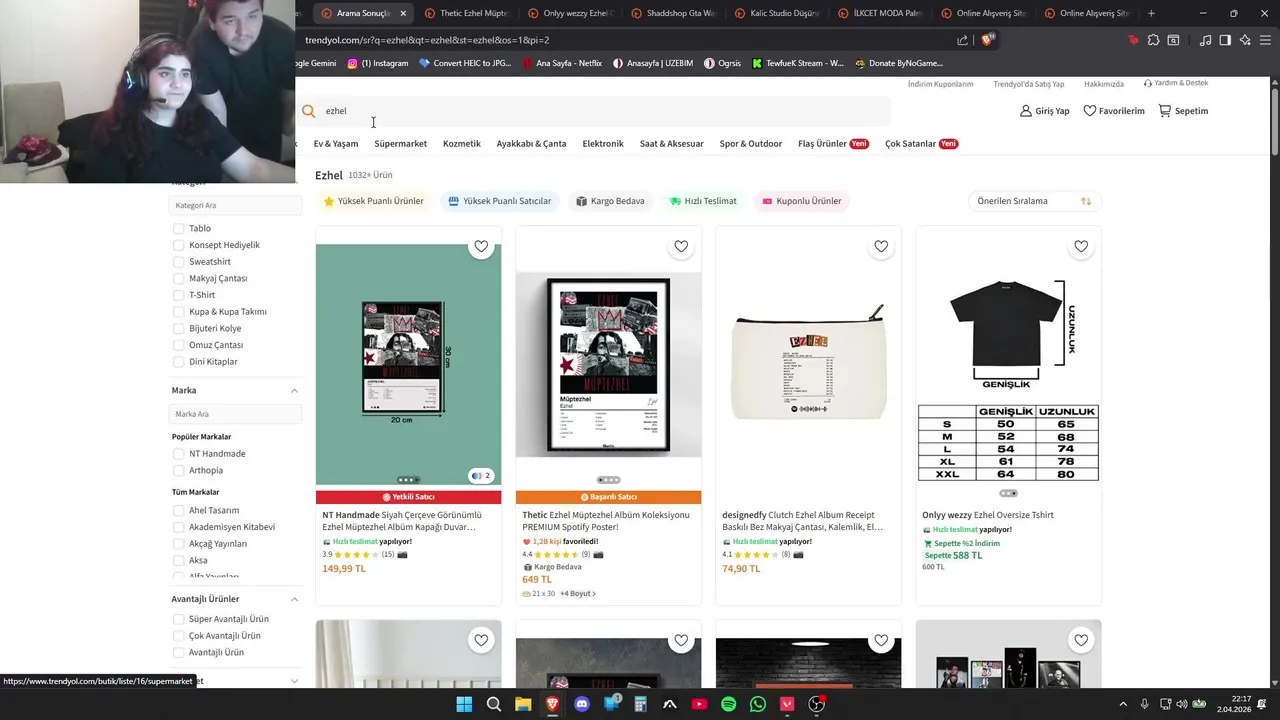Click the Instagram bookmark
The width and height of the screenshot is (1280, 720).
pyautogui.click(x=378, y=63)
